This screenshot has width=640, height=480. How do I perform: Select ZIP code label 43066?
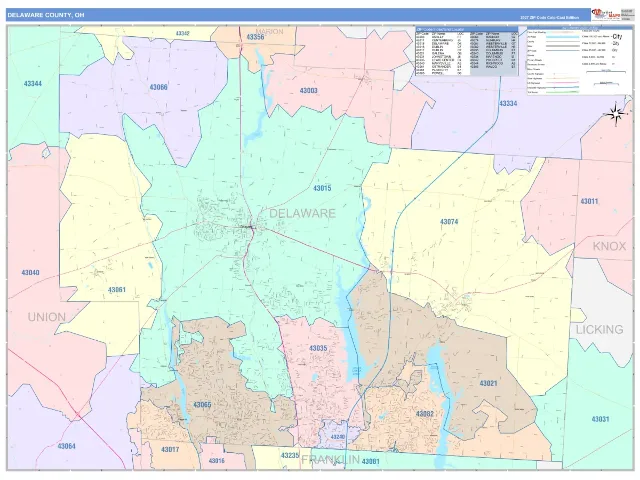point(158,87)
